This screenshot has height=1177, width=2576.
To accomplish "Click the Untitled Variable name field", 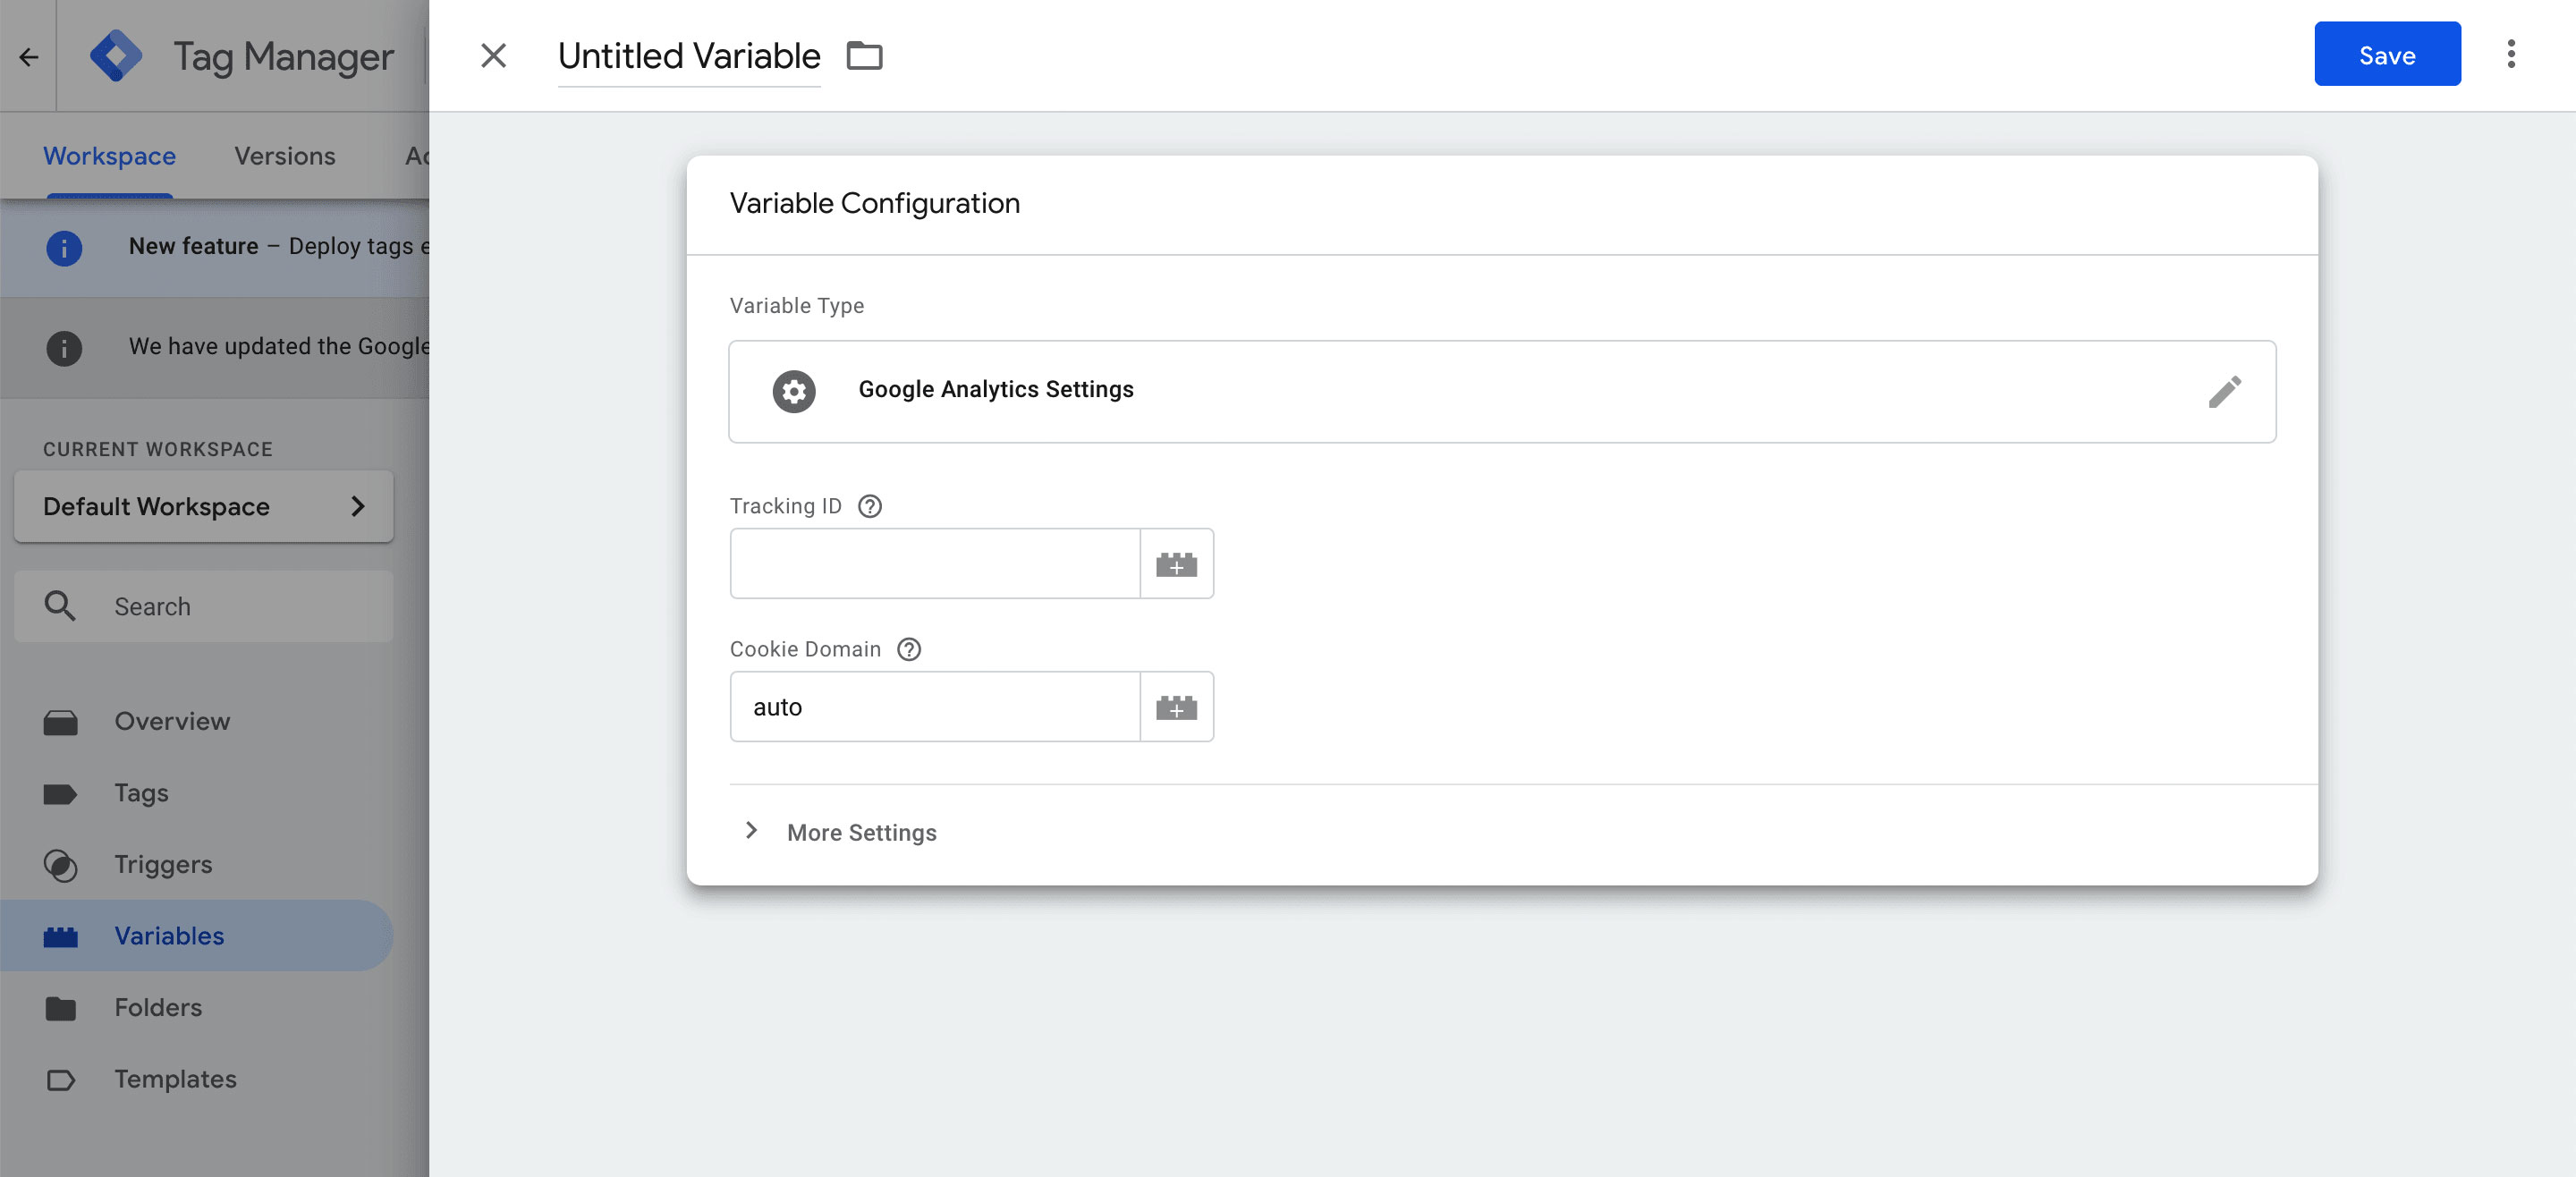I will coord(688,56).
